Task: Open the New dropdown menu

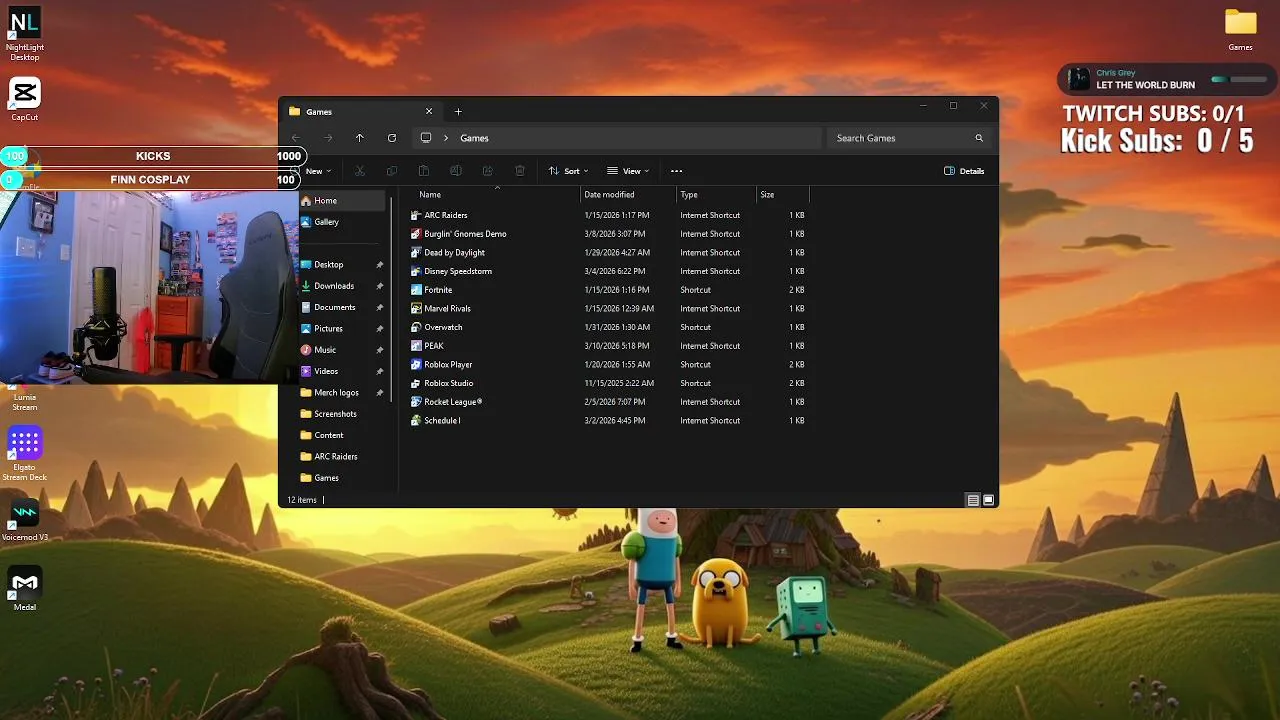Action: 317,171
